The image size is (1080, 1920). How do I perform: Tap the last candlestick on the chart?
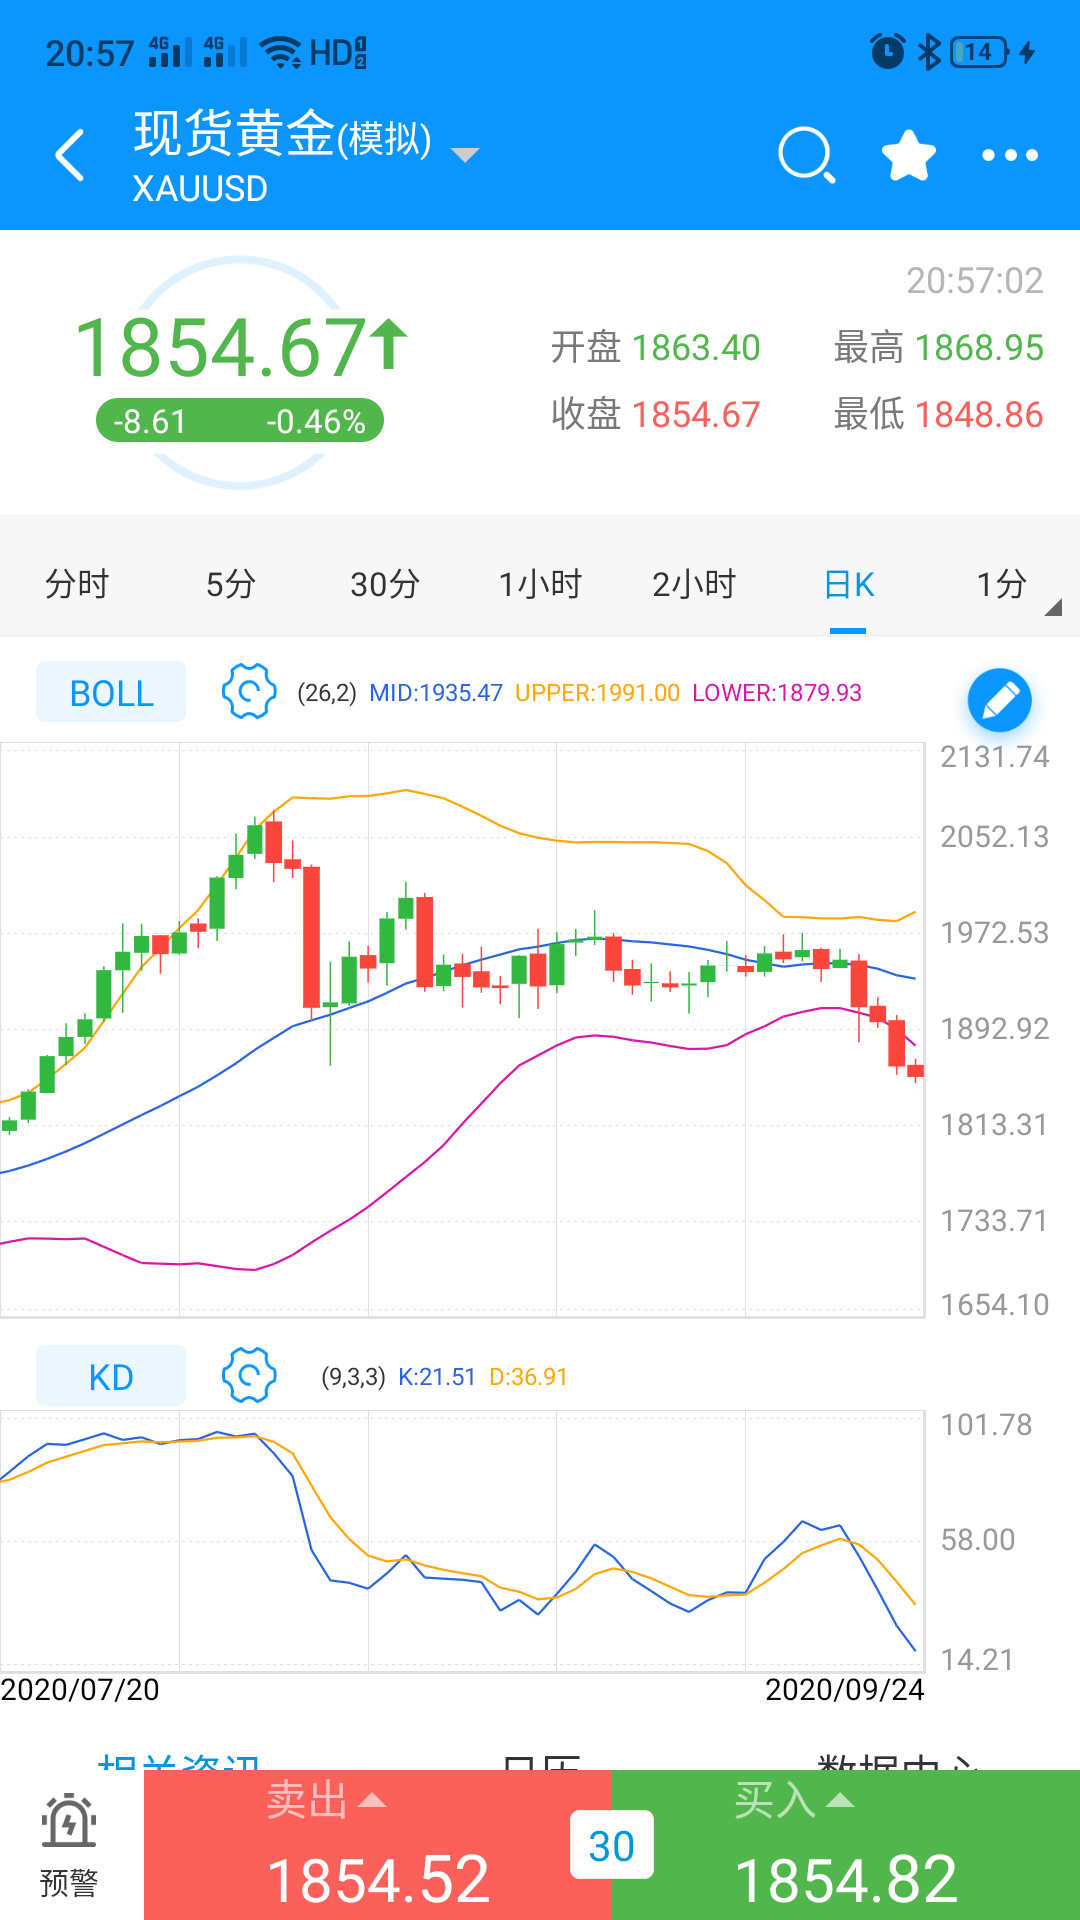coord(915,1071)
